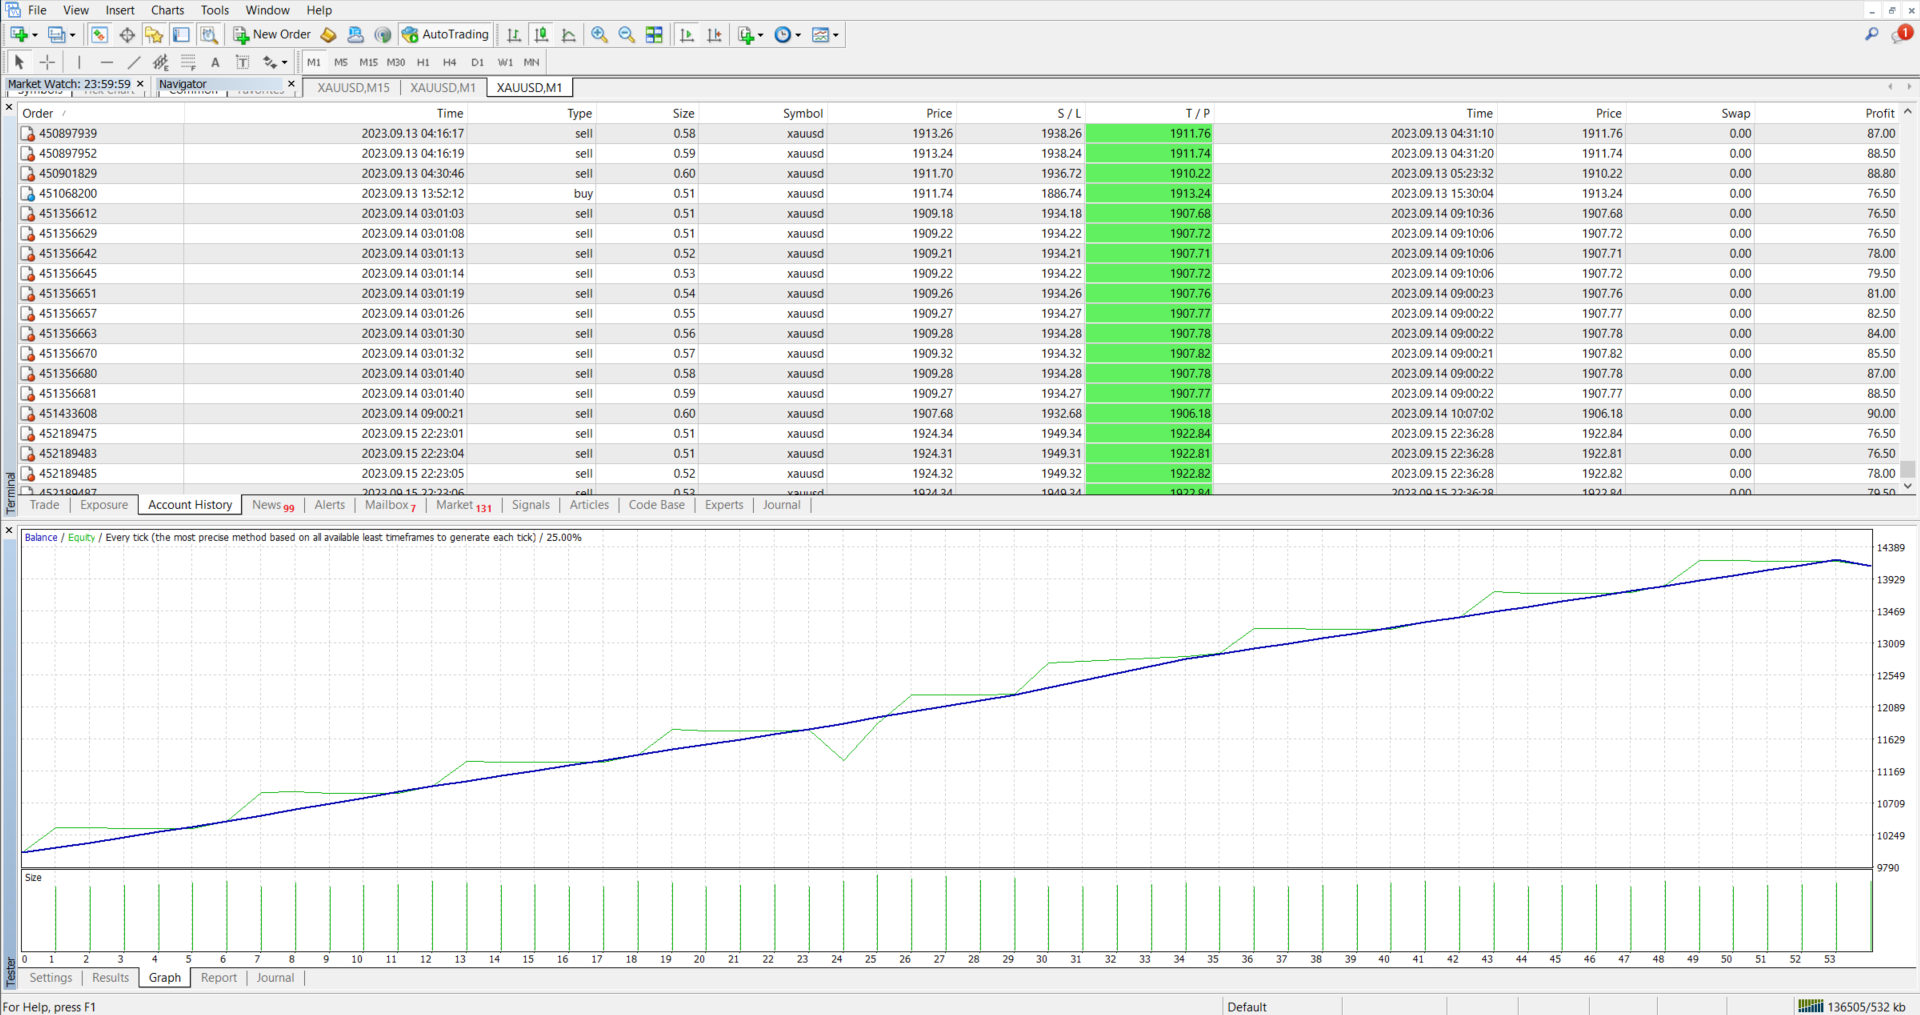Toggle chart Auto Scroll

click(687, 35)
